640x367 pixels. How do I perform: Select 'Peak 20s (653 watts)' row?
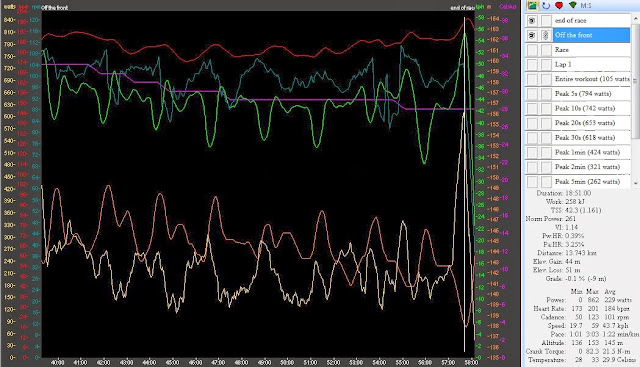click(591, 123)
